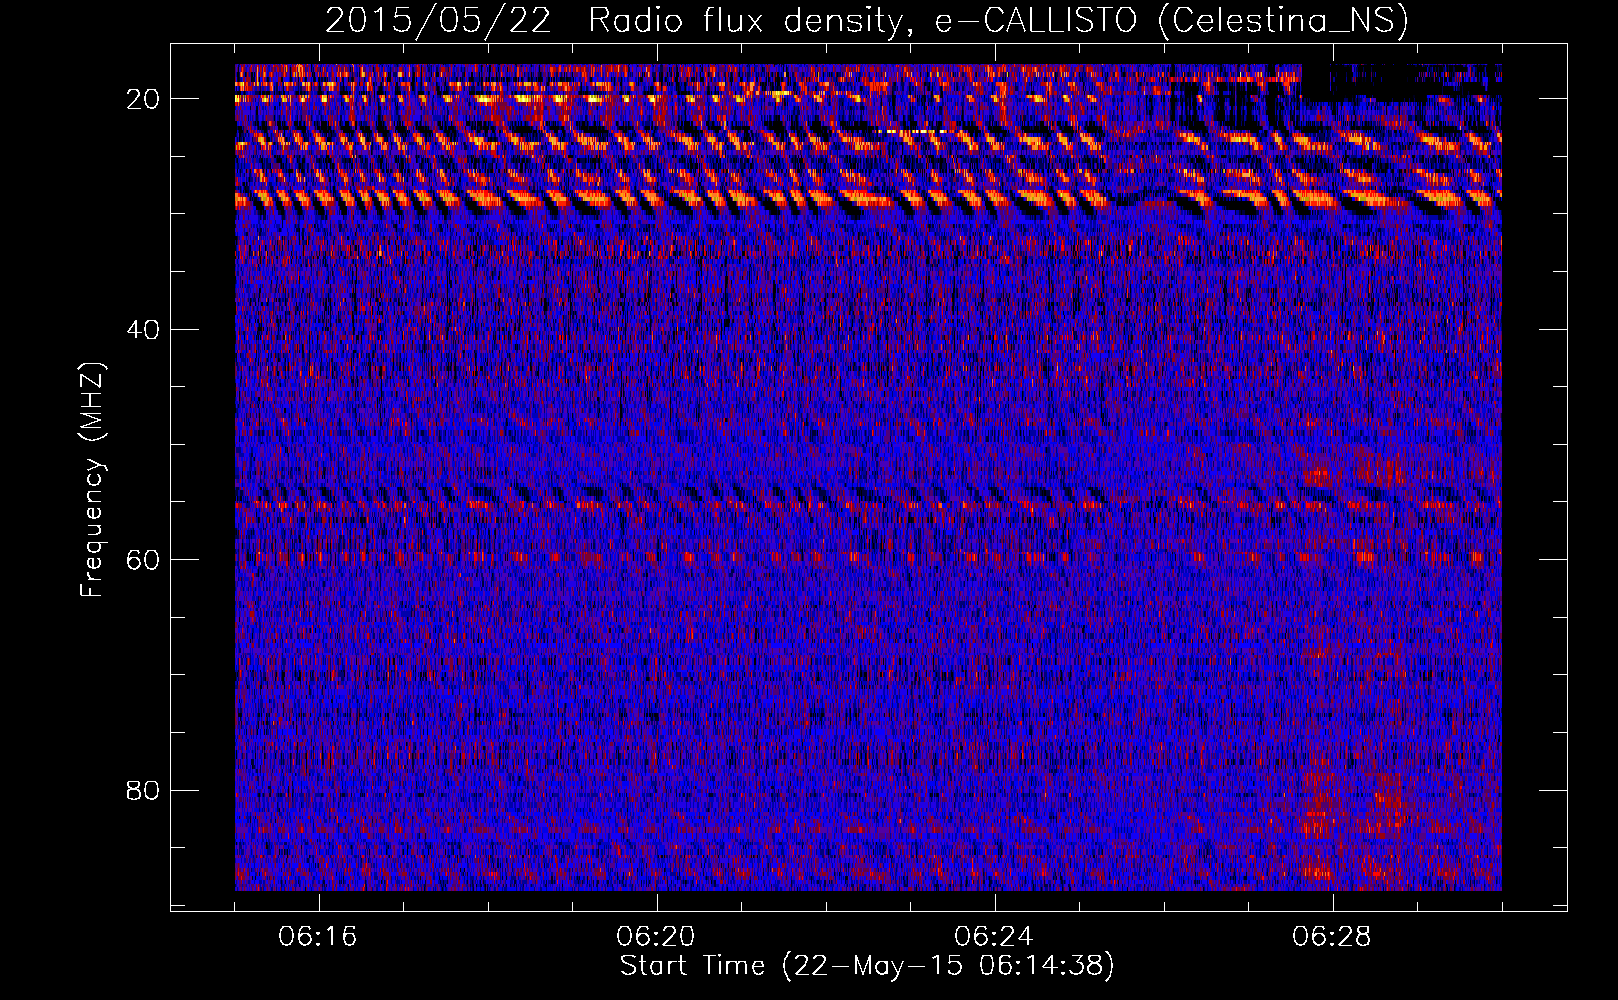The width and height of the screenshot is (1618, 1000).
Task: Click the plot title '2015/05/22 Radio flux density'
Action: click(x=866, y=21)
